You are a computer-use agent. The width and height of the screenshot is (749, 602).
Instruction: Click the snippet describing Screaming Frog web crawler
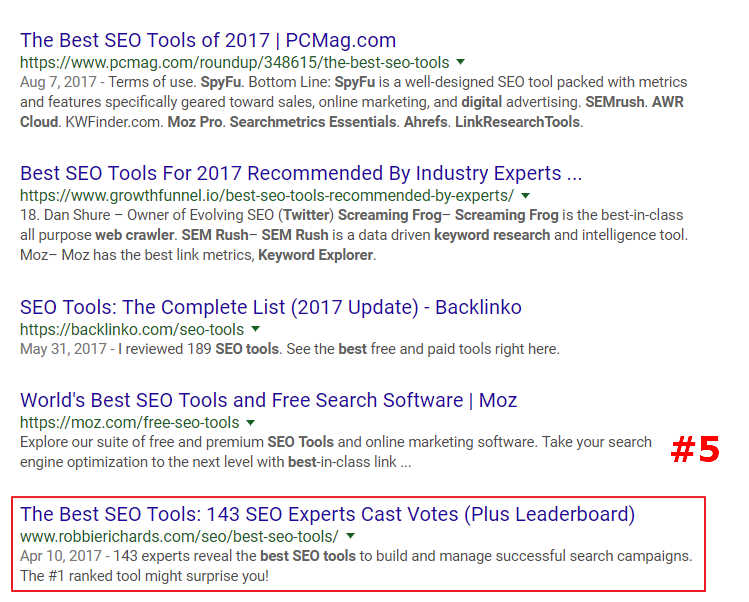tap(350, 235)
